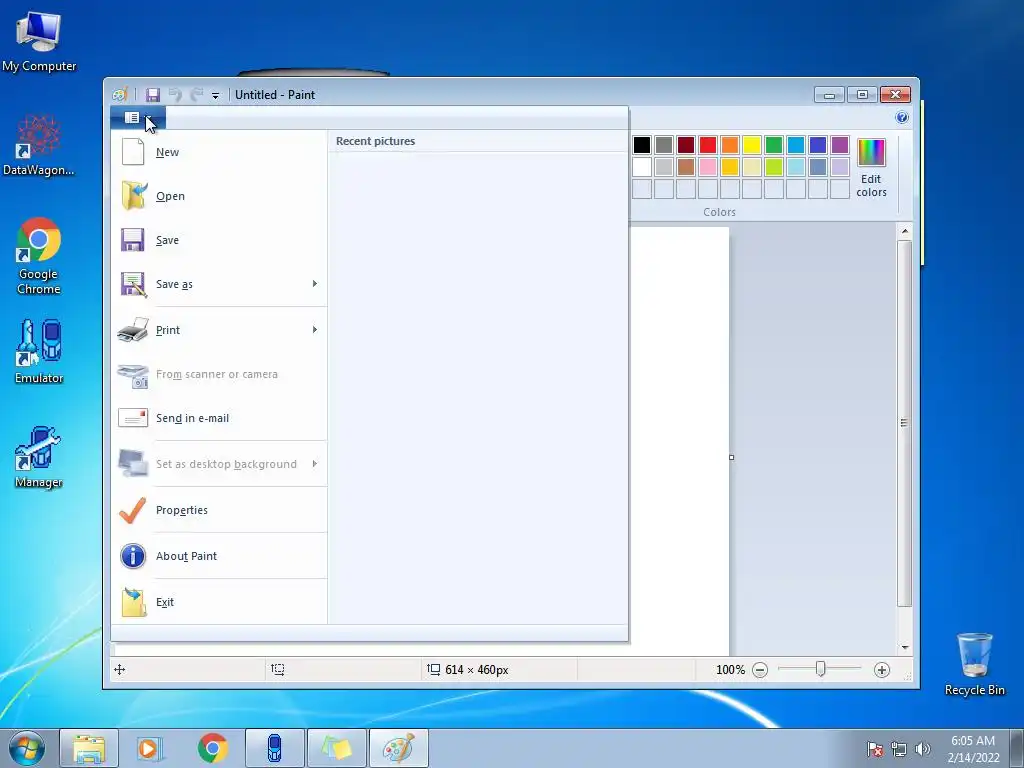Viewport: 1024px width, 768px height.
Task: Click the Paint file menu button
Action: 138,118
